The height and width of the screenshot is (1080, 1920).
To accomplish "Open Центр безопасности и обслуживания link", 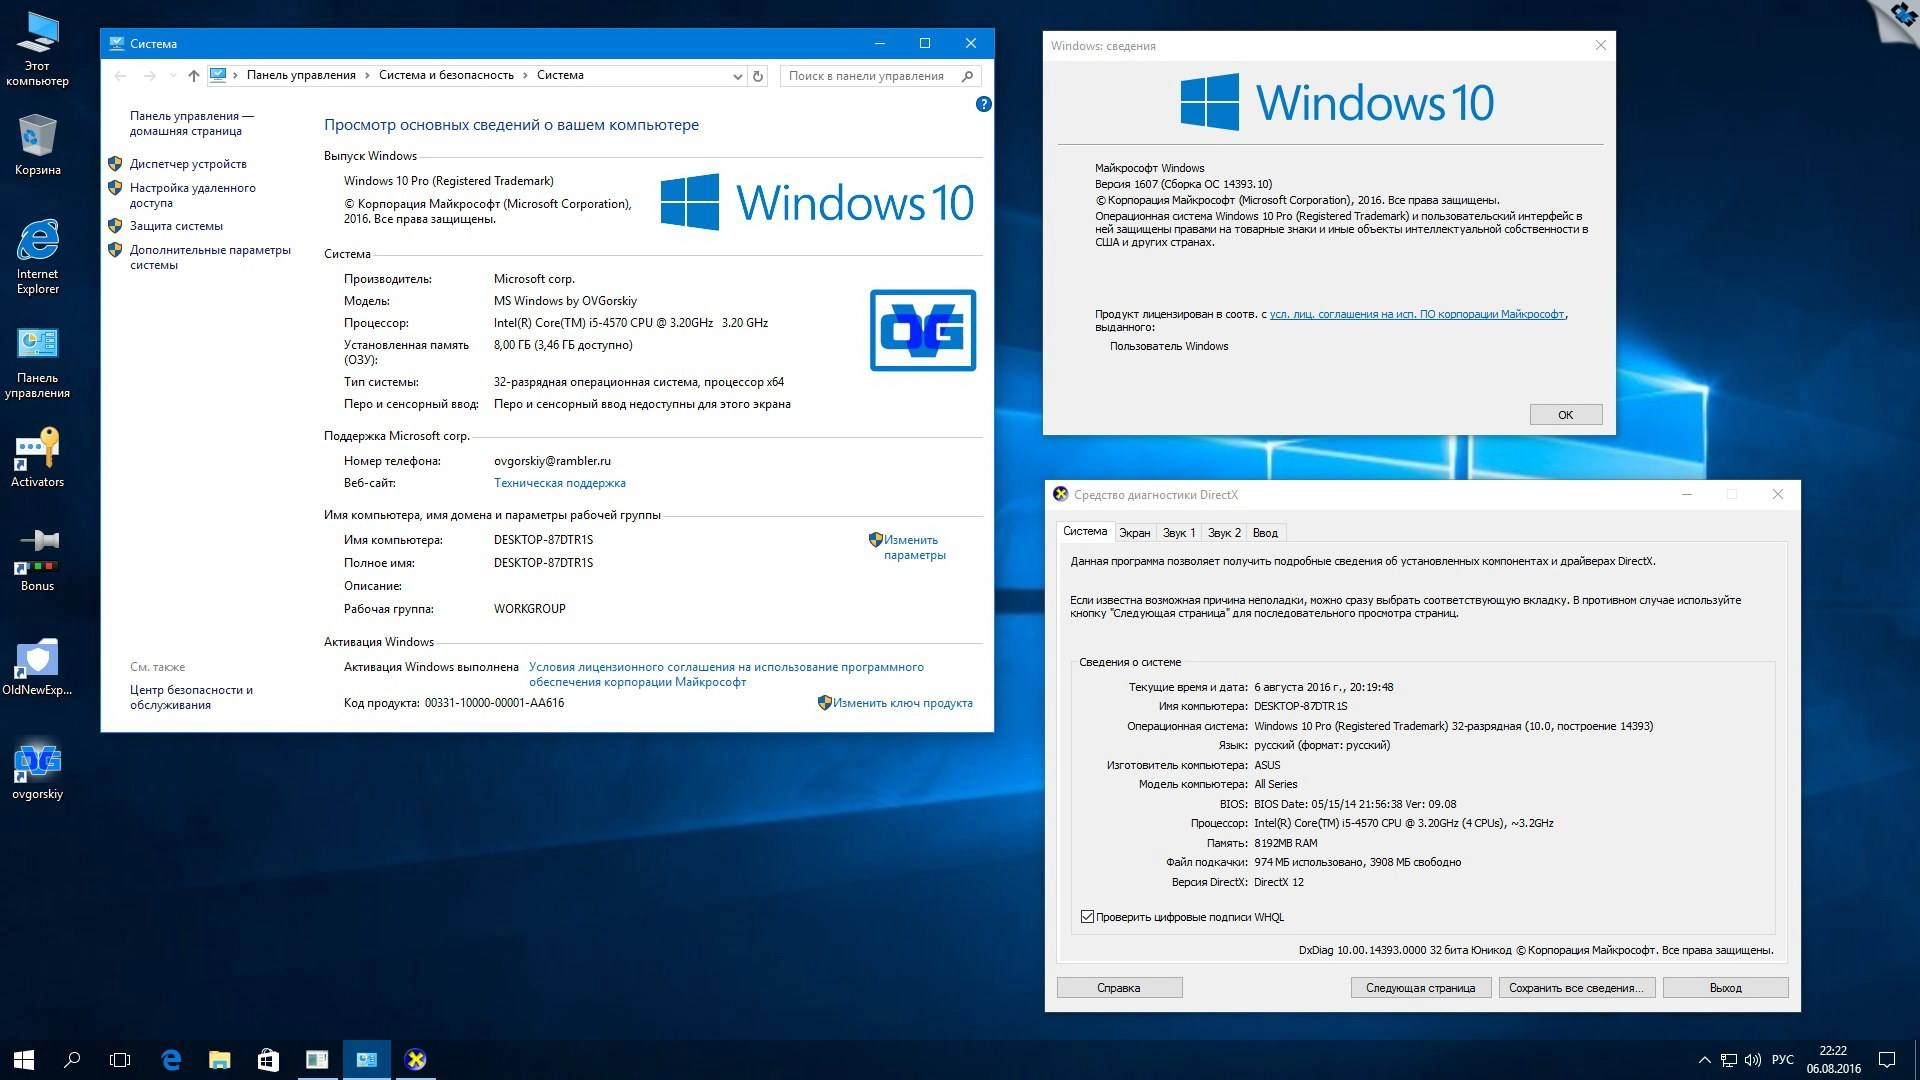I will click(x=191, y=697).
